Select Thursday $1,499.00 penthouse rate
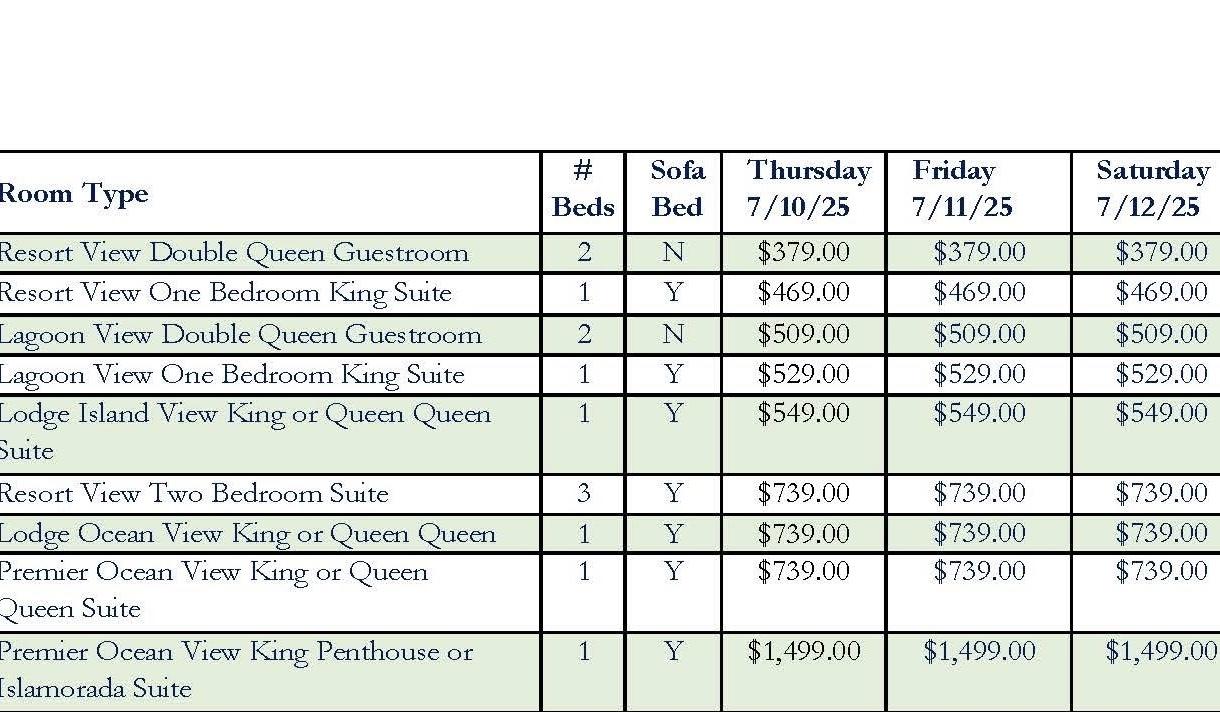This screenshot has width=1220, height=712. (803, 652)
